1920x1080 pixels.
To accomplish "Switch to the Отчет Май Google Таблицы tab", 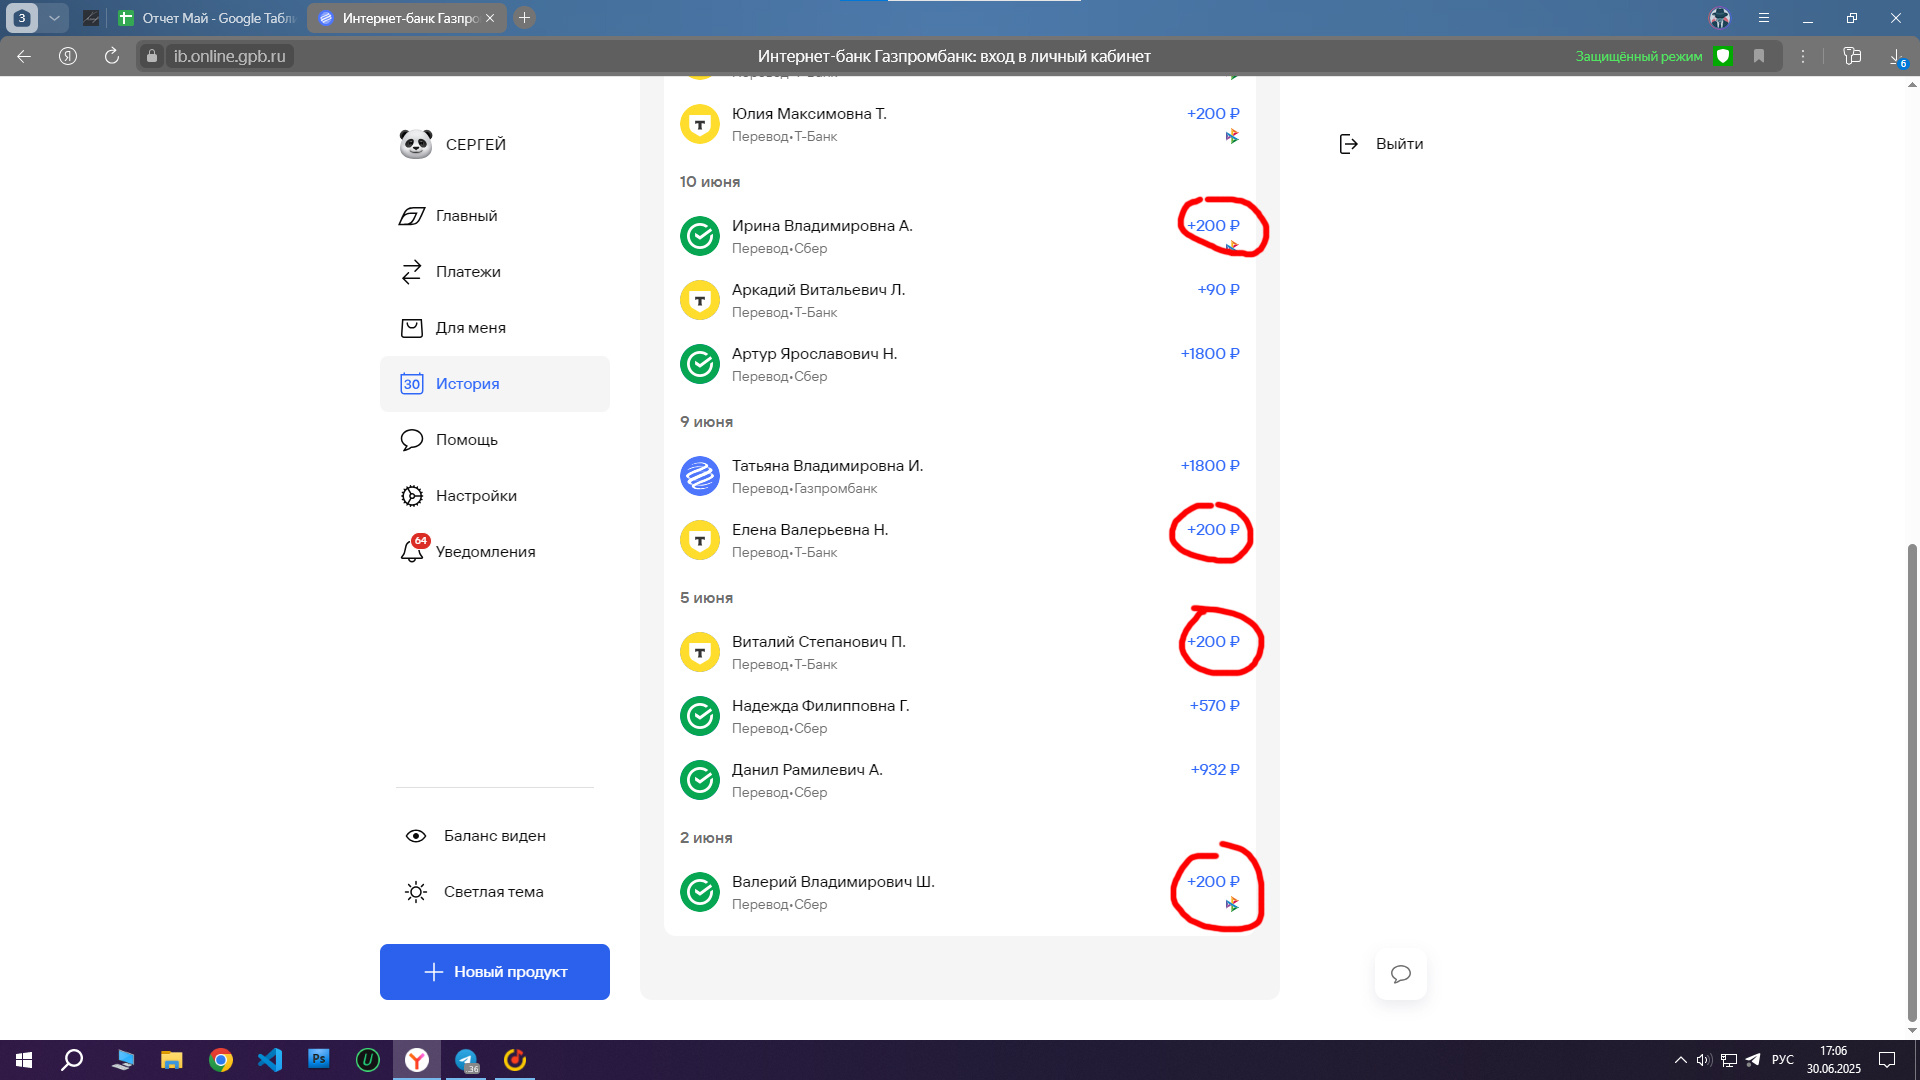I will tap(206, 18).
